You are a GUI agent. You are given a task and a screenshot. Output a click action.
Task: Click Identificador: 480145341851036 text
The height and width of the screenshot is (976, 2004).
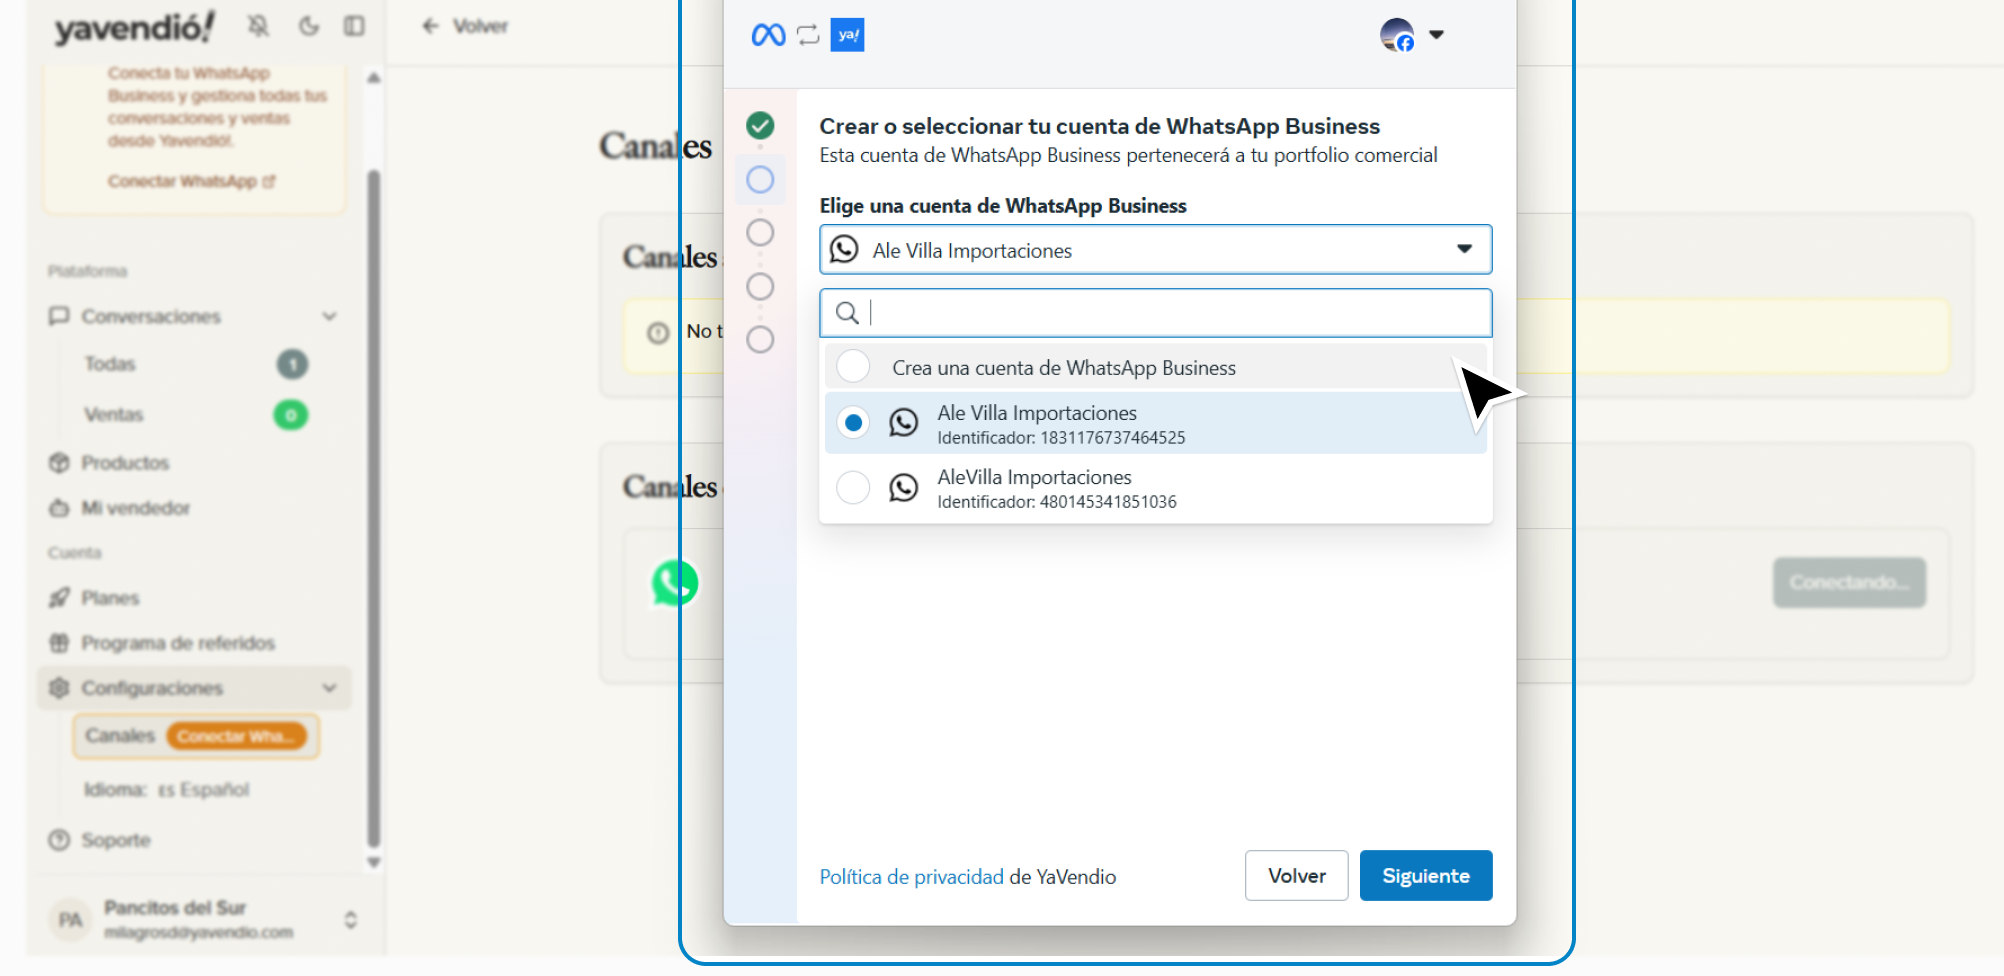[x=1057, y=502]
